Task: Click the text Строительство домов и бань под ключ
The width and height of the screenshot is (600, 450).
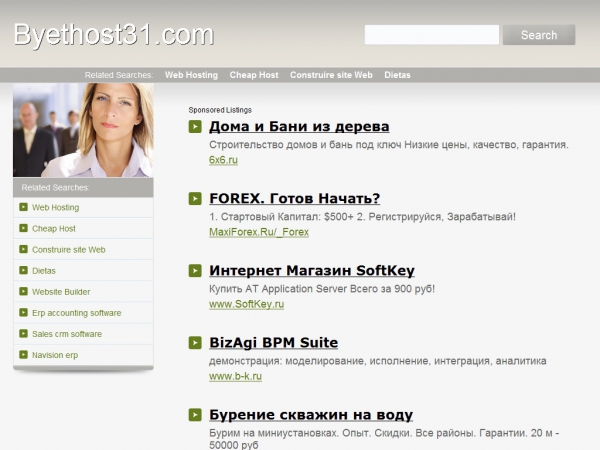Action: tap(305, 145)
